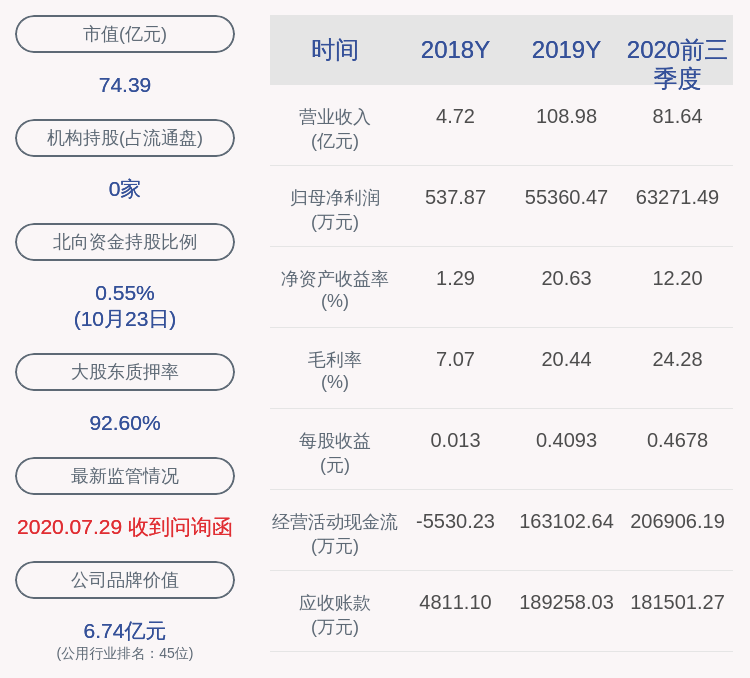
Task: Click the 公用行业排名：45位 note
Action: (x=125, y=654)
